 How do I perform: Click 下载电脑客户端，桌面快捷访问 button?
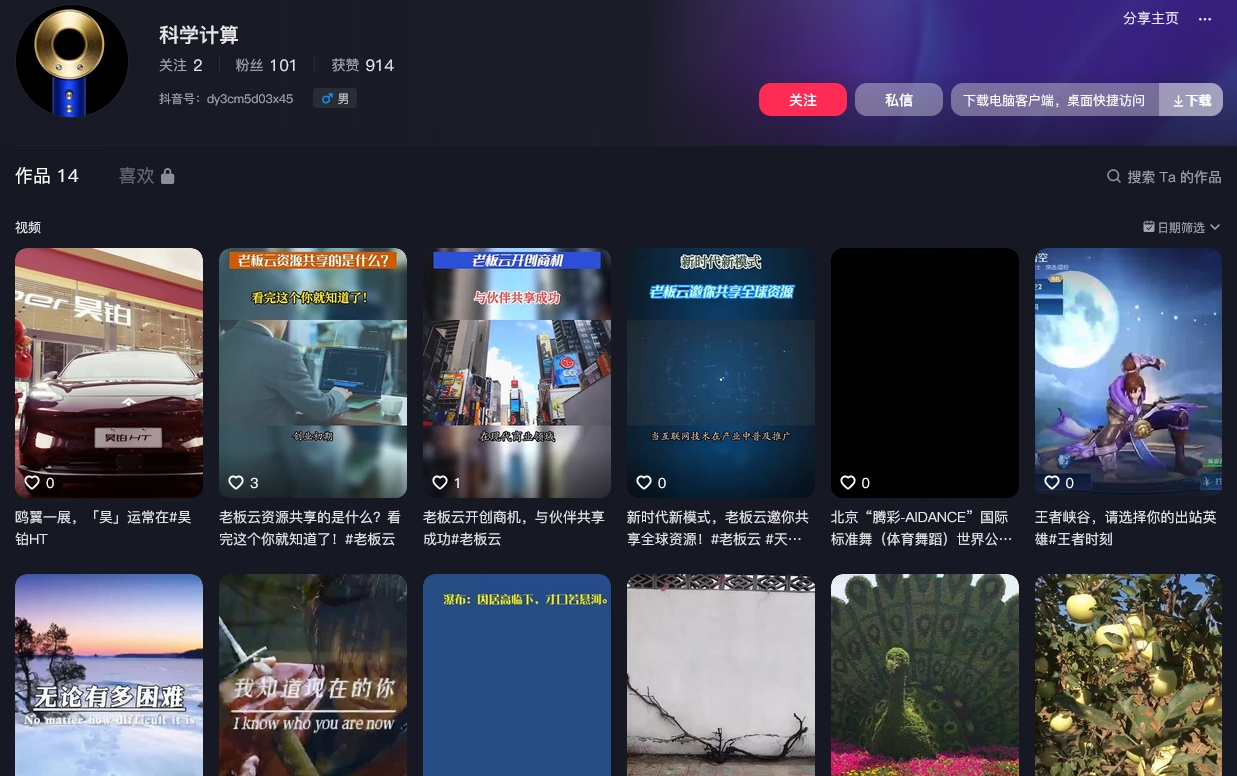click(1055, 100)
